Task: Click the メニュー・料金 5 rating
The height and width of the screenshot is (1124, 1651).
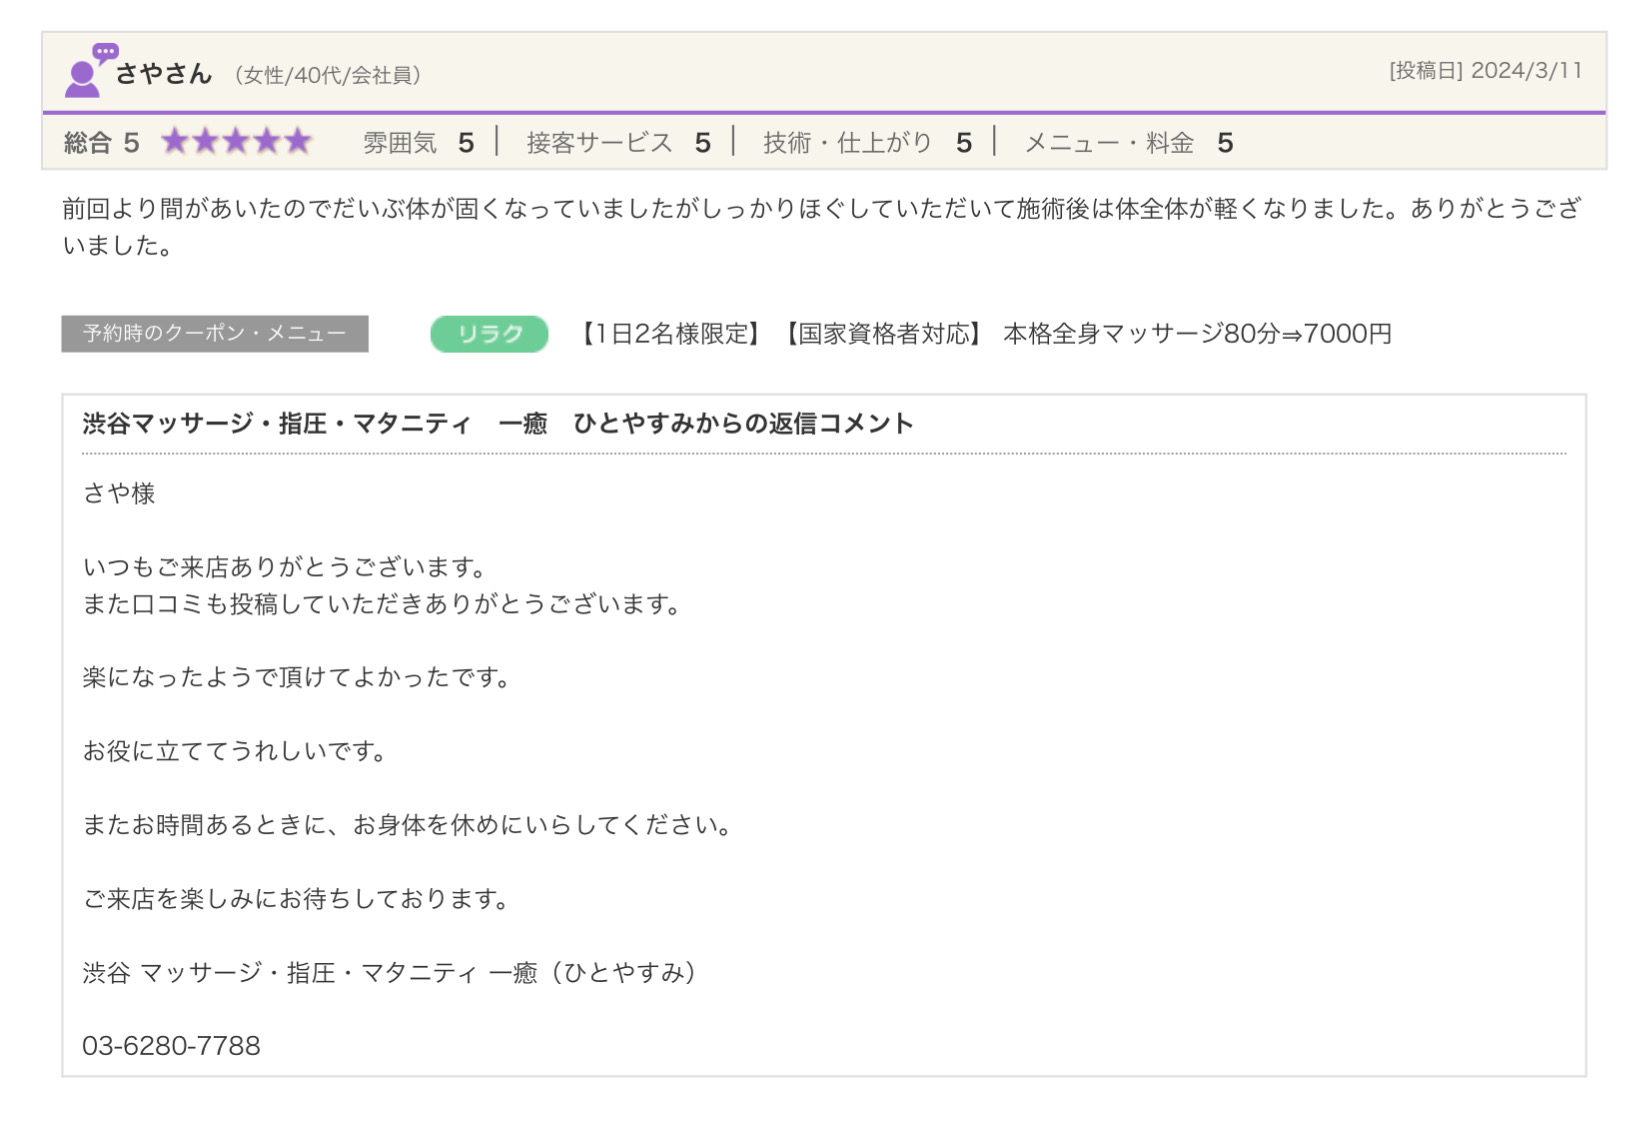Action: coord(1128,143)
